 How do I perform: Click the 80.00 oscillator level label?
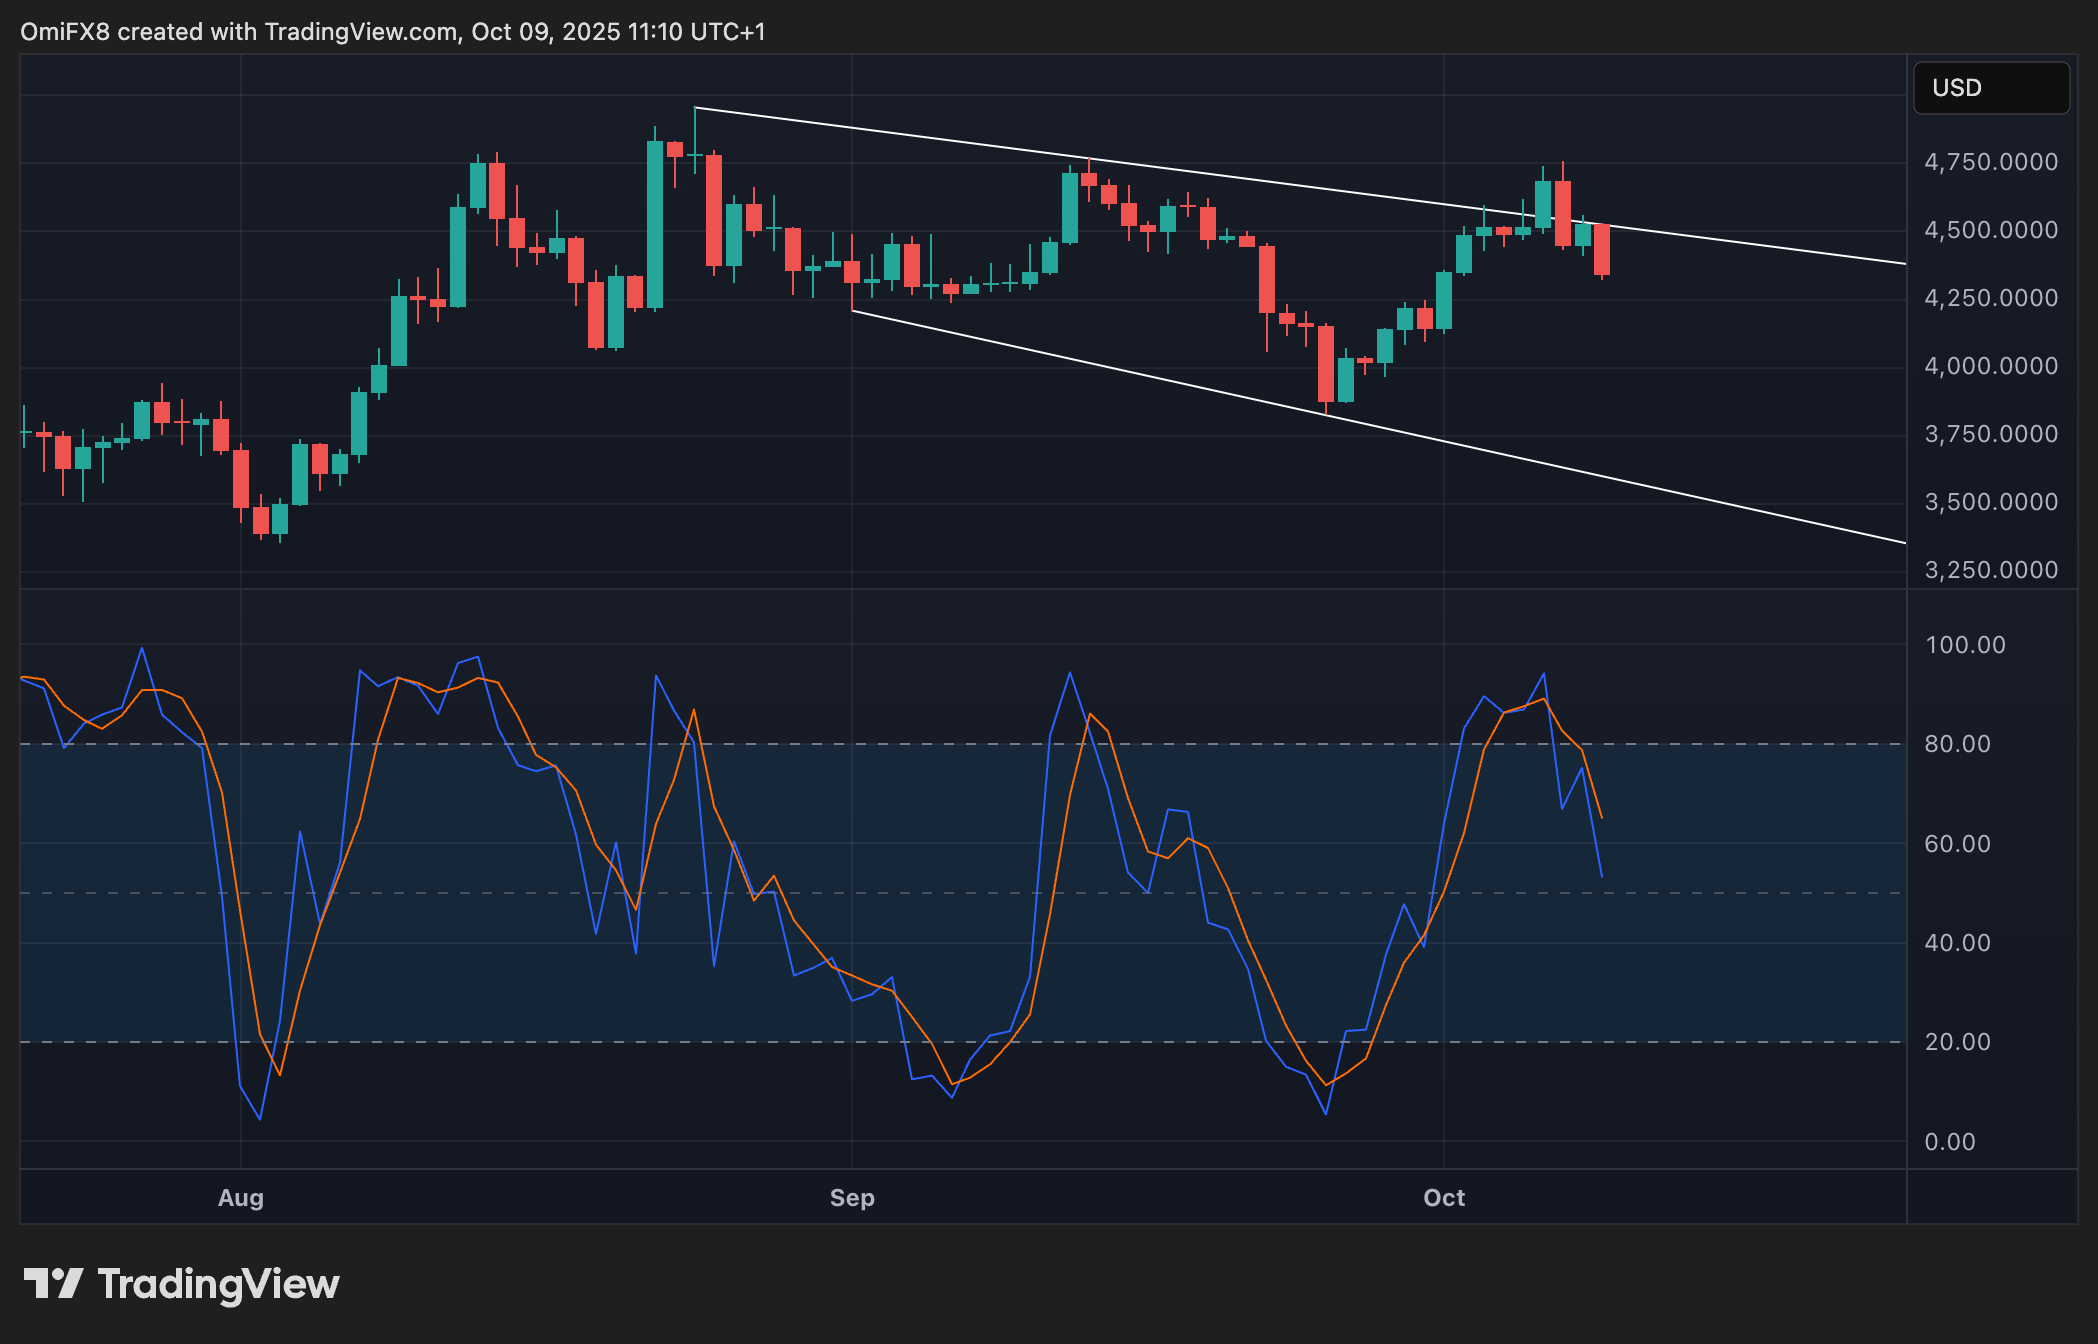[1957, 744]
